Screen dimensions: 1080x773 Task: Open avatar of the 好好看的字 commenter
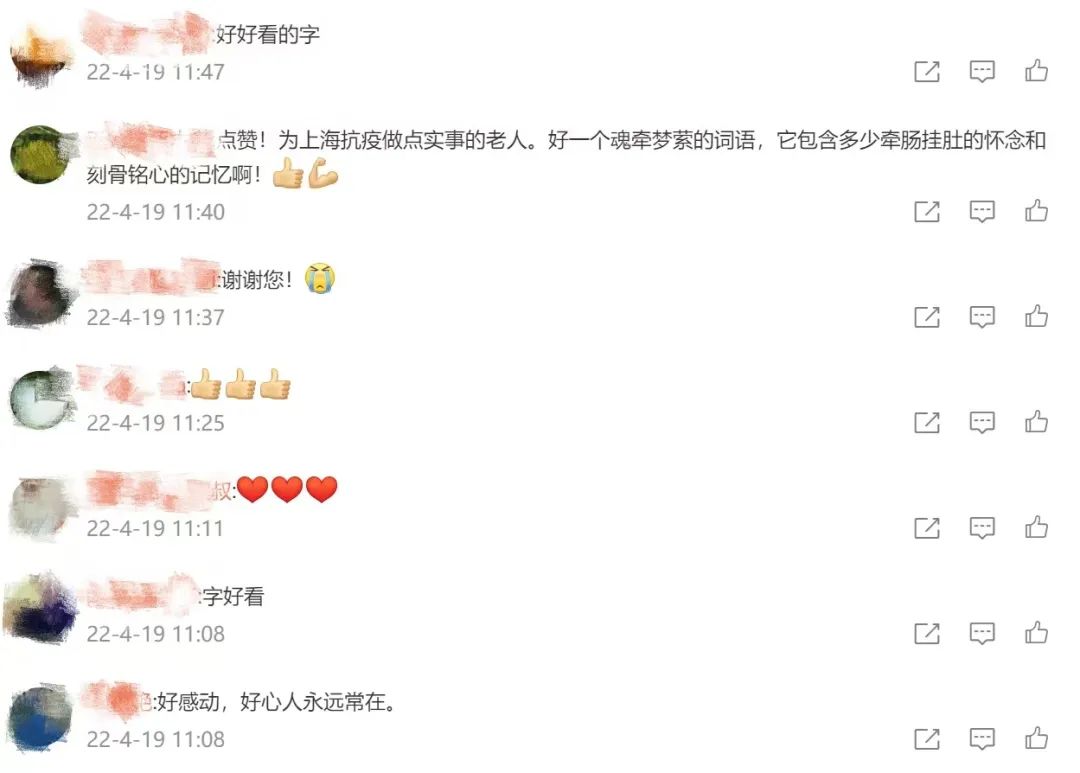[x=41, y=55]
